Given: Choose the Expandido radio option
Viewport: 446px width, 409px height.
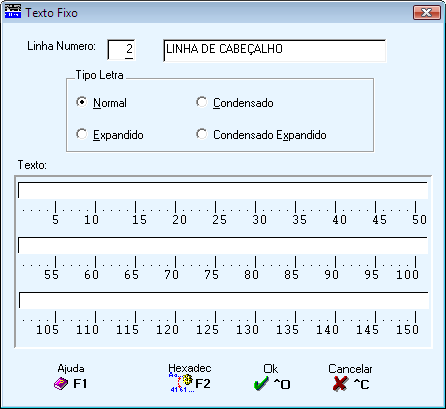Looking at the screenshot, I should (82, 134).
